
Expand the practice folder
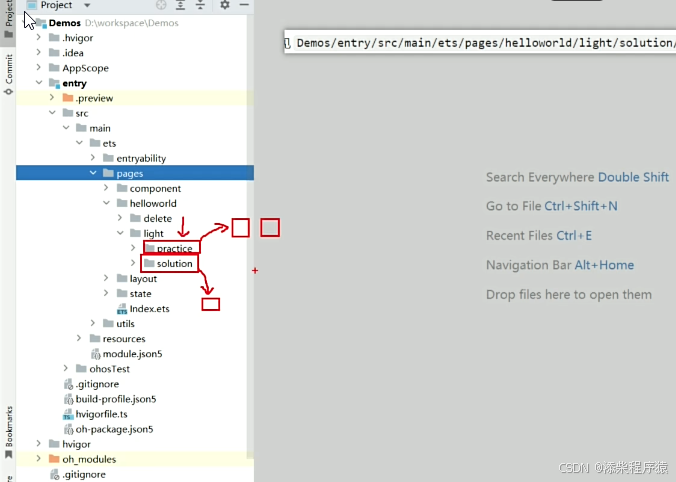[133, 248]
